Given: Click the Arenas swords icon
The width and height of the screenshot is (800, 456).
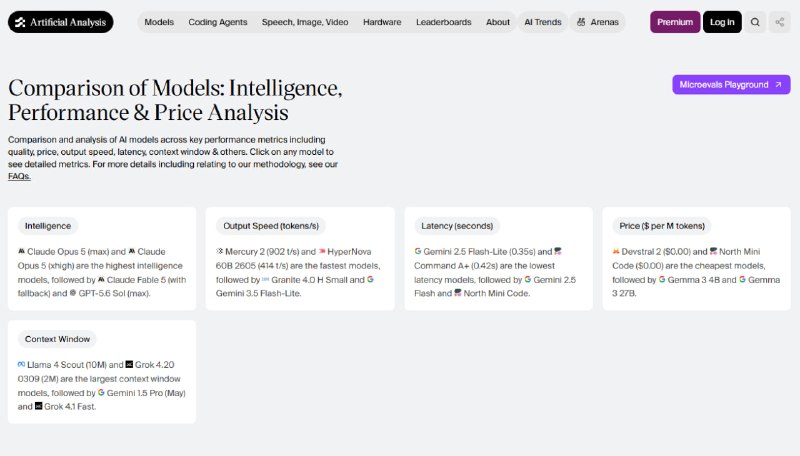Looking at the screenshot, I should 581,22.
